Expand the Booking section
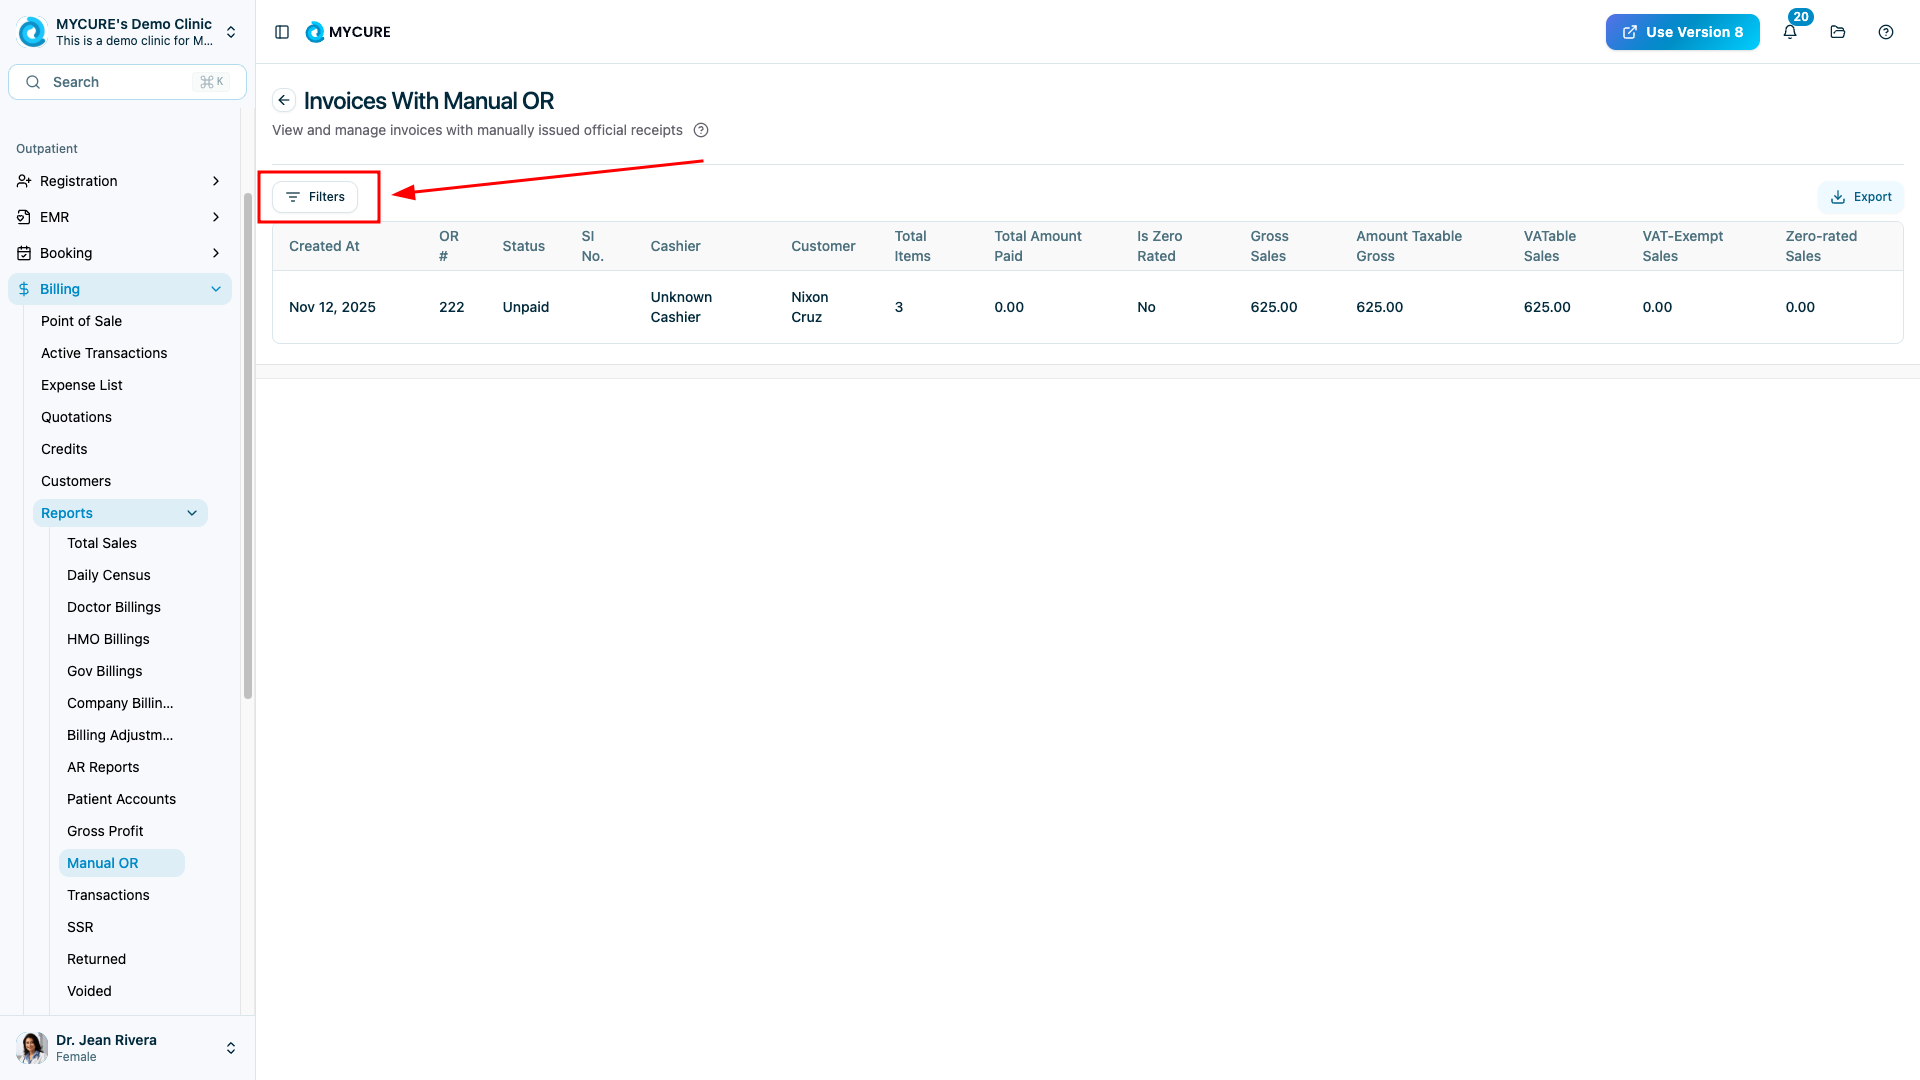Viewport: 1920px width, 1080px height. pyautogui.click(x=120, y=253)
